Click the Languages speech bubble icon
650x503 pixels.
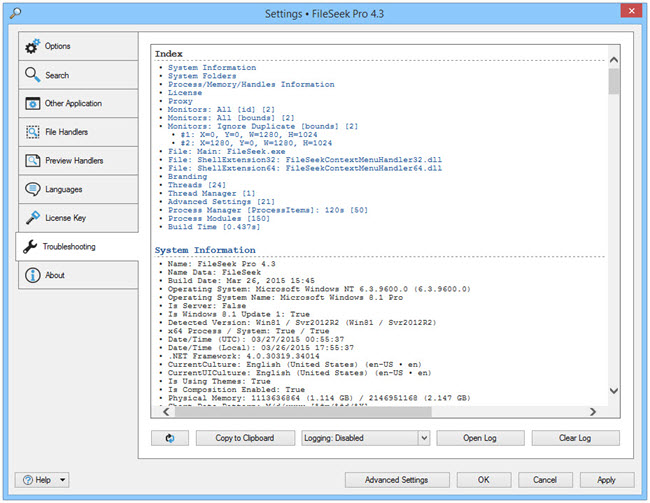point(32,189)
